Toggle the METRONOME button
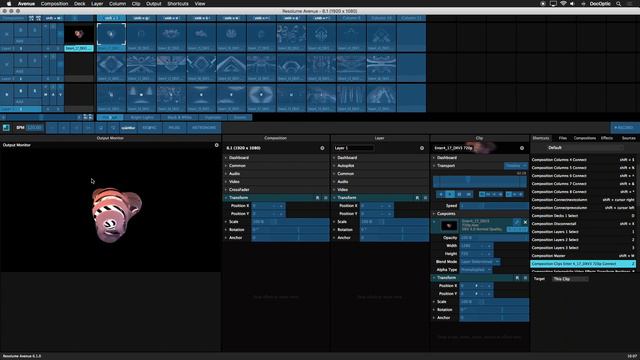640x360 pixels. point(204,128)
